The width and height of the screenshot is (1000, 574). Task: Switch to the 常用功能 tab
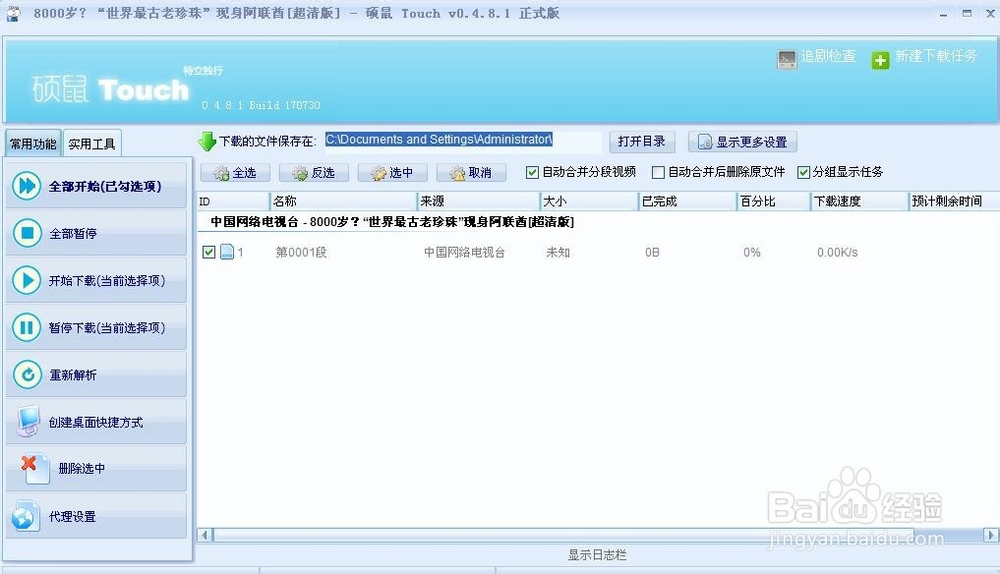click(33, 144)
